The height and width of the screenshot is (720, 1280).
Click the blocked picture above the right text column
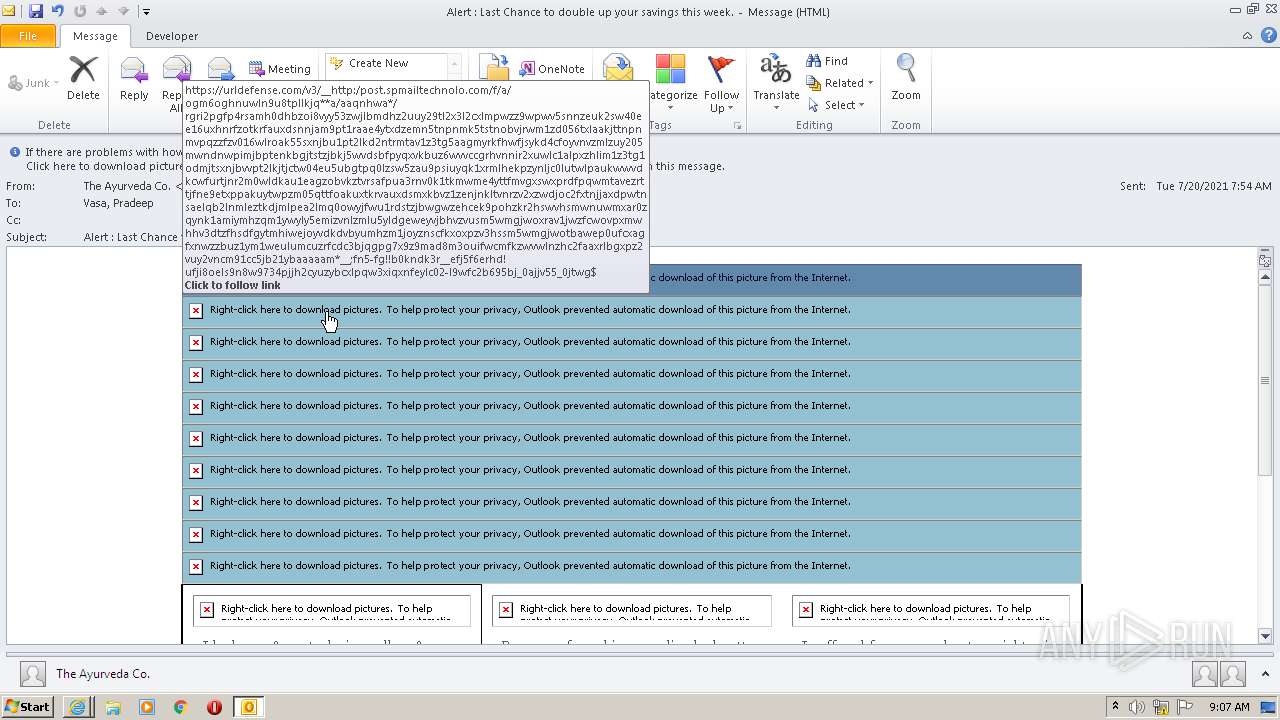[x=931, y=610]
